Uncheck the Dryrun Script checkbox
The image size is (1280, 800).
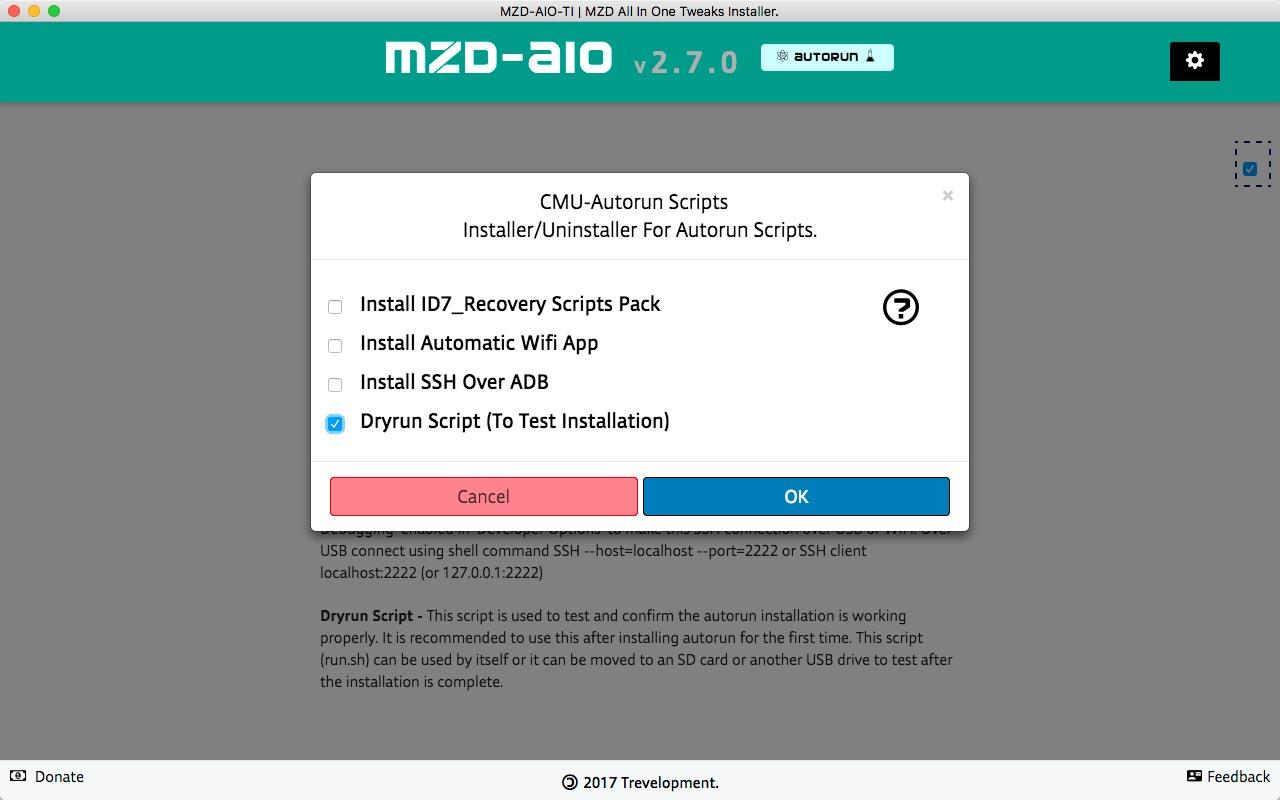[335, 424]
